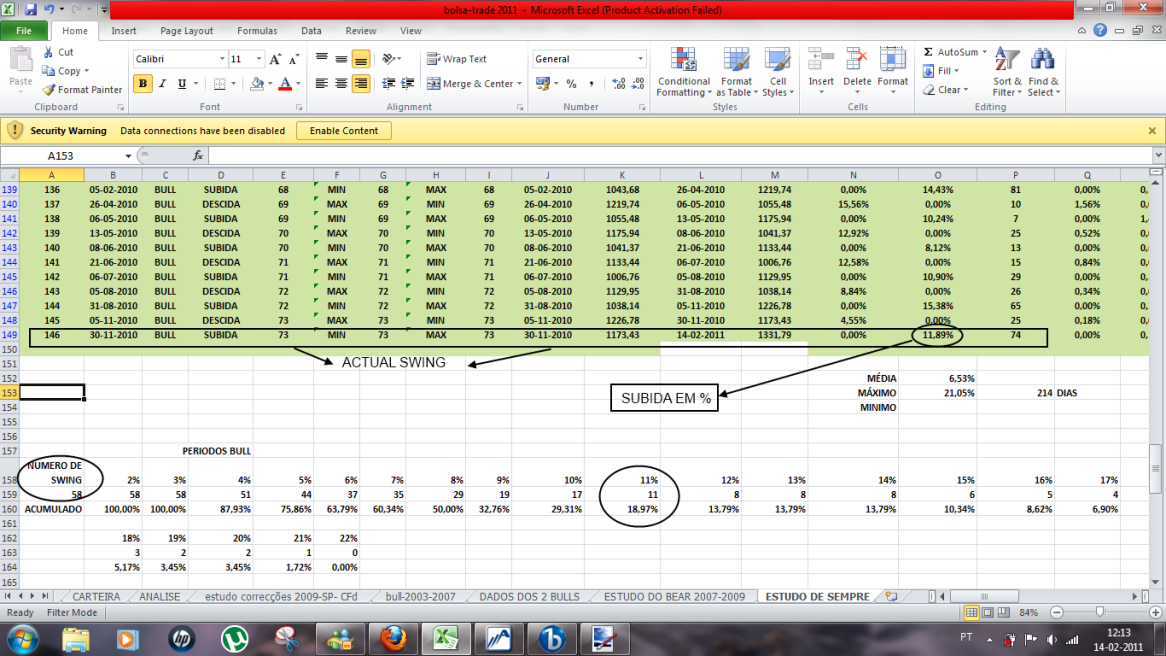
Task: Open the DADOS DOS 2 BULLS sheet
Action: click(x=529, y=596)
